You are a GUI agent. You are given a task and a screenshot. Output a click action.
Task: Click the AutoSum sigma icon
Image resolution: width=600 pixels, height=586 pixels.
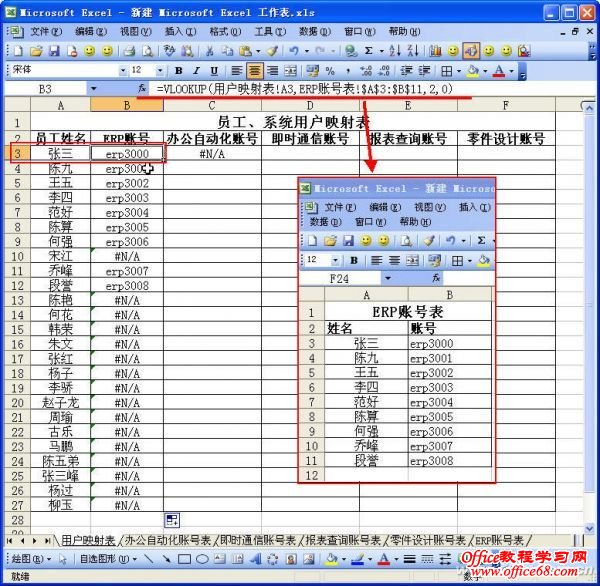[x=368, y=51]
